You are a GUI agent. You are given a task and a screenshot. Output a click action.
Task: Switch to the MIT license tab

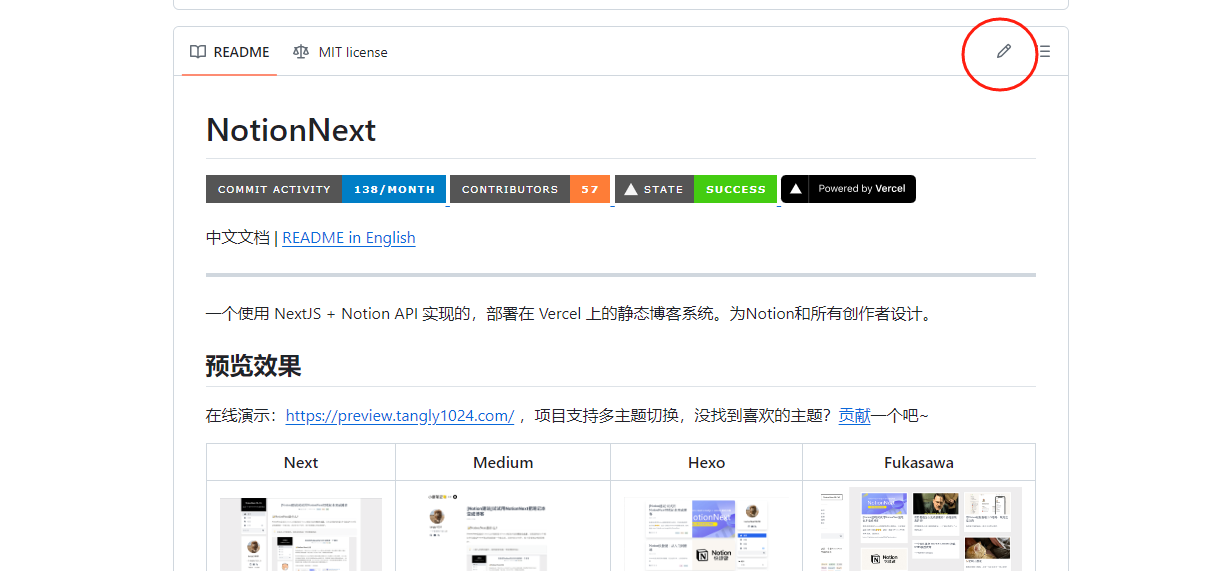click(x=340, y=52)
